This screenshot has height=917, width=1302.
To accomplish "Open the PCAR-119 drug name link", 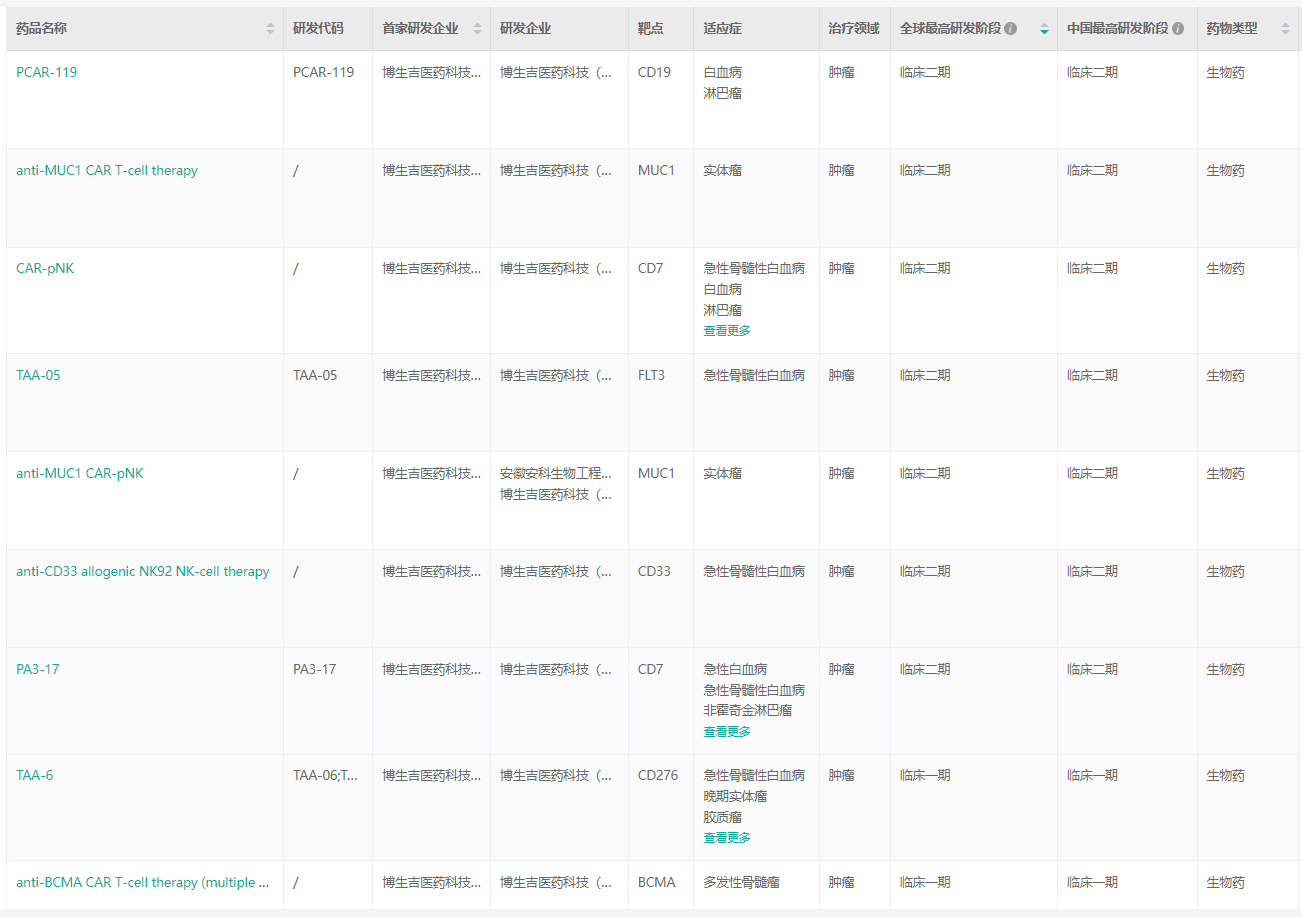I will [47, 72].
